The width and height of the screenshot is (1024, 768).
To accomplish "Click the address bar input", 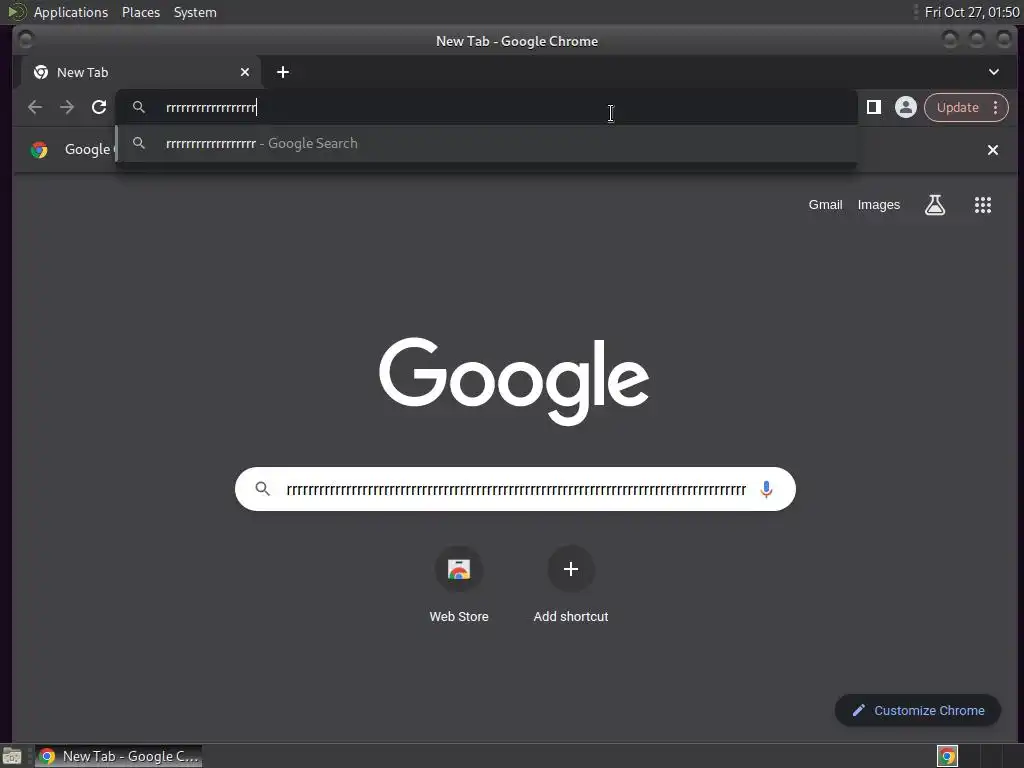I will [486, 107].
